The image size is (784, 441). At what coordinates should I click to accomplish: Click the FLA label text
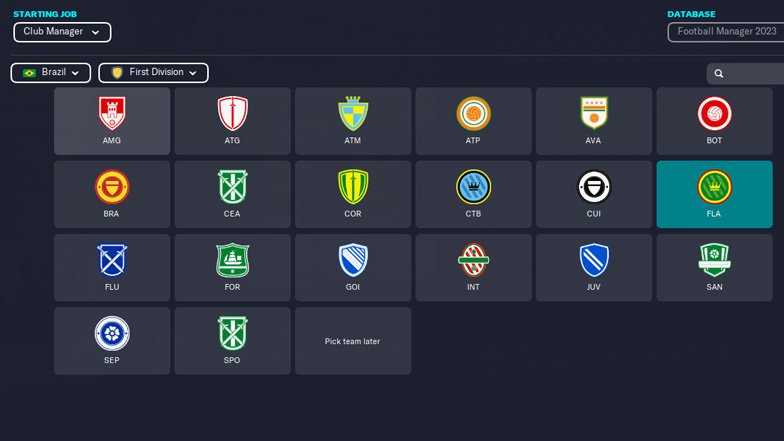tap(714, 214)
